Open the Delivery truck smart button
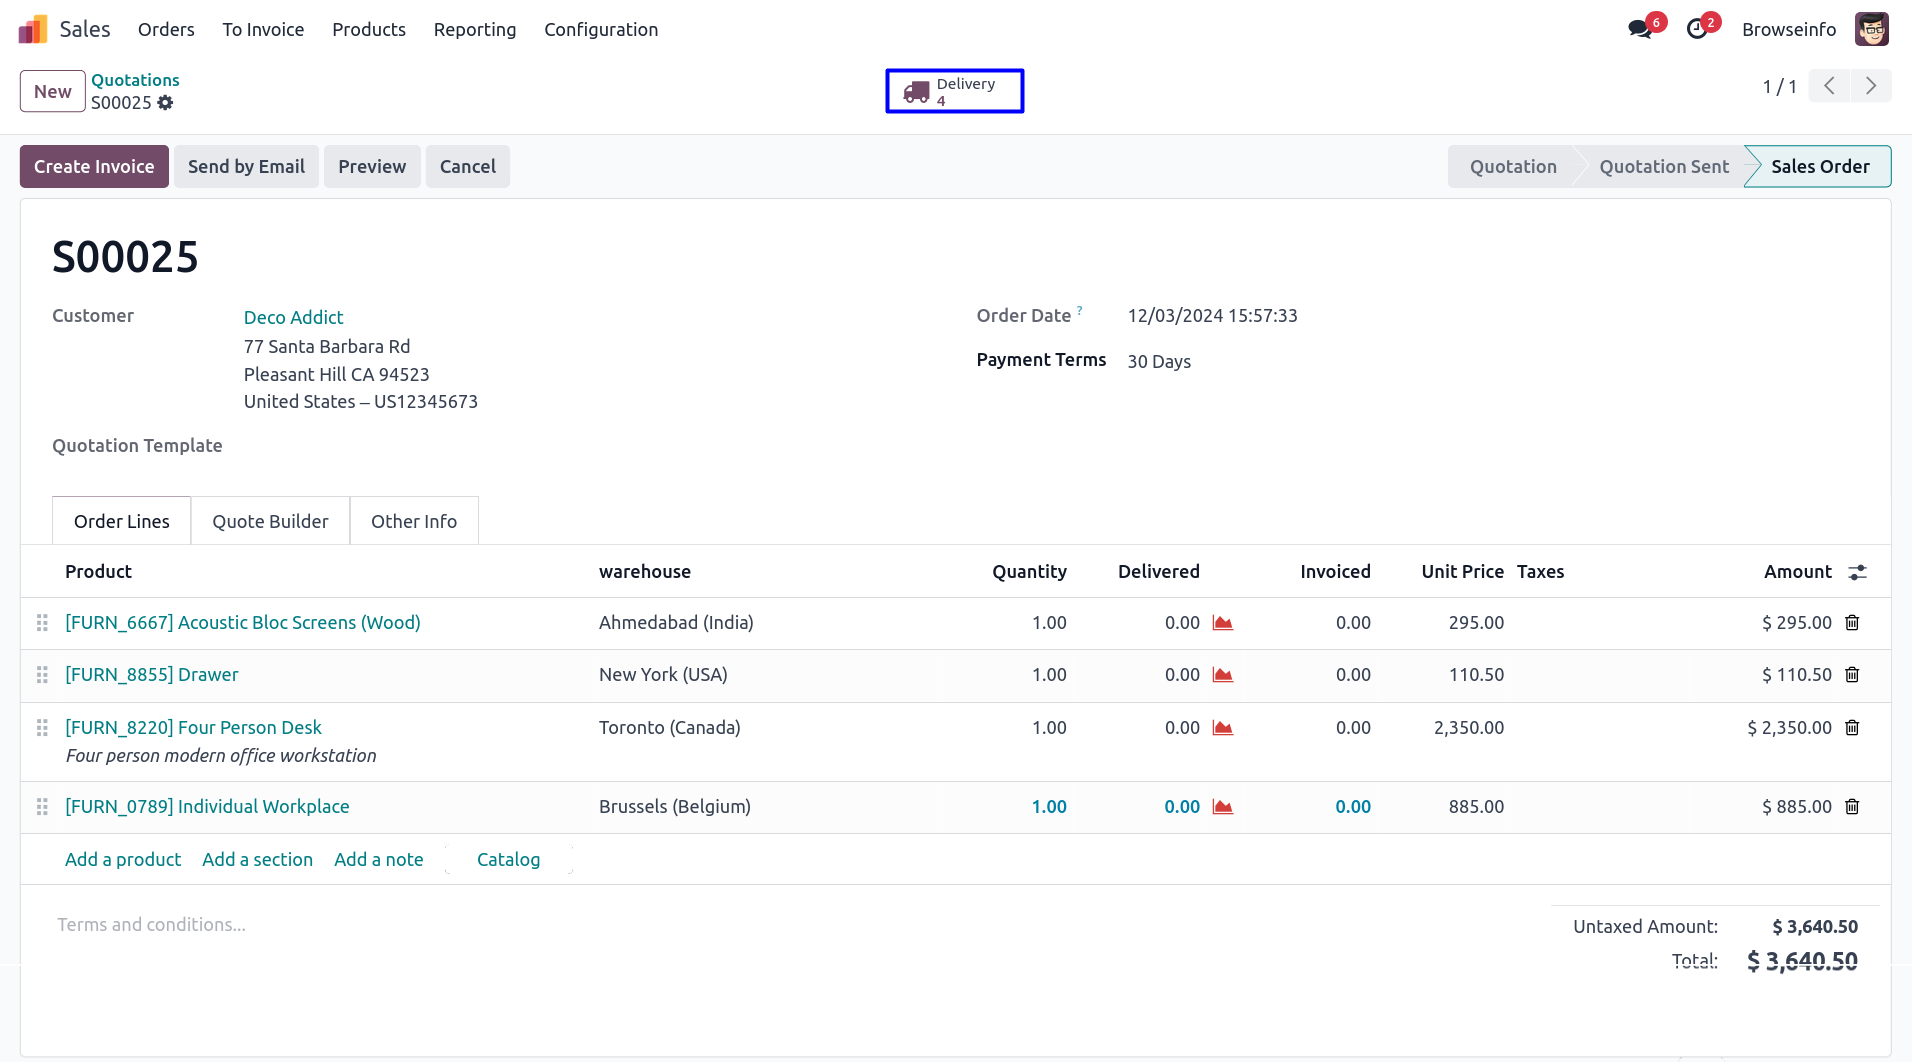Image resolution: width=1912 pixels, height=1062 pixels. (954, 91)
